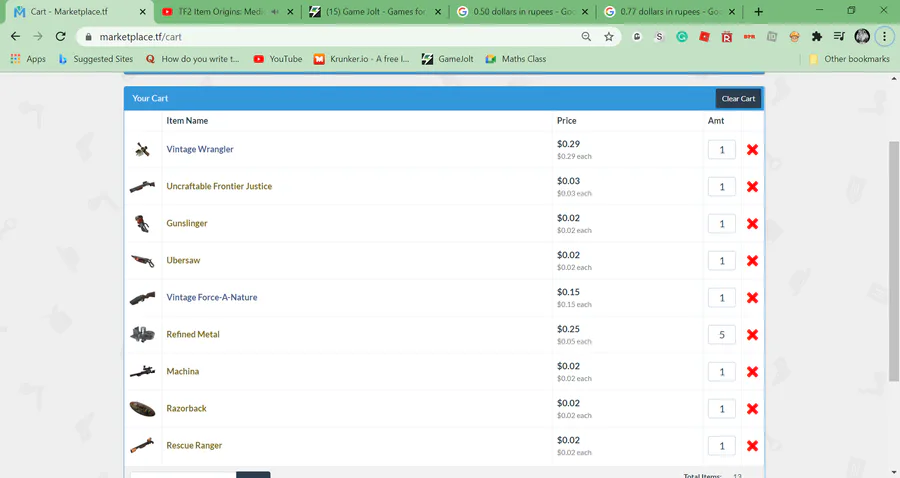Image resolution: width=900 pixels, height=478 pixels.
Task: Open Chrome three-dot menu
Action: point(885,37)
